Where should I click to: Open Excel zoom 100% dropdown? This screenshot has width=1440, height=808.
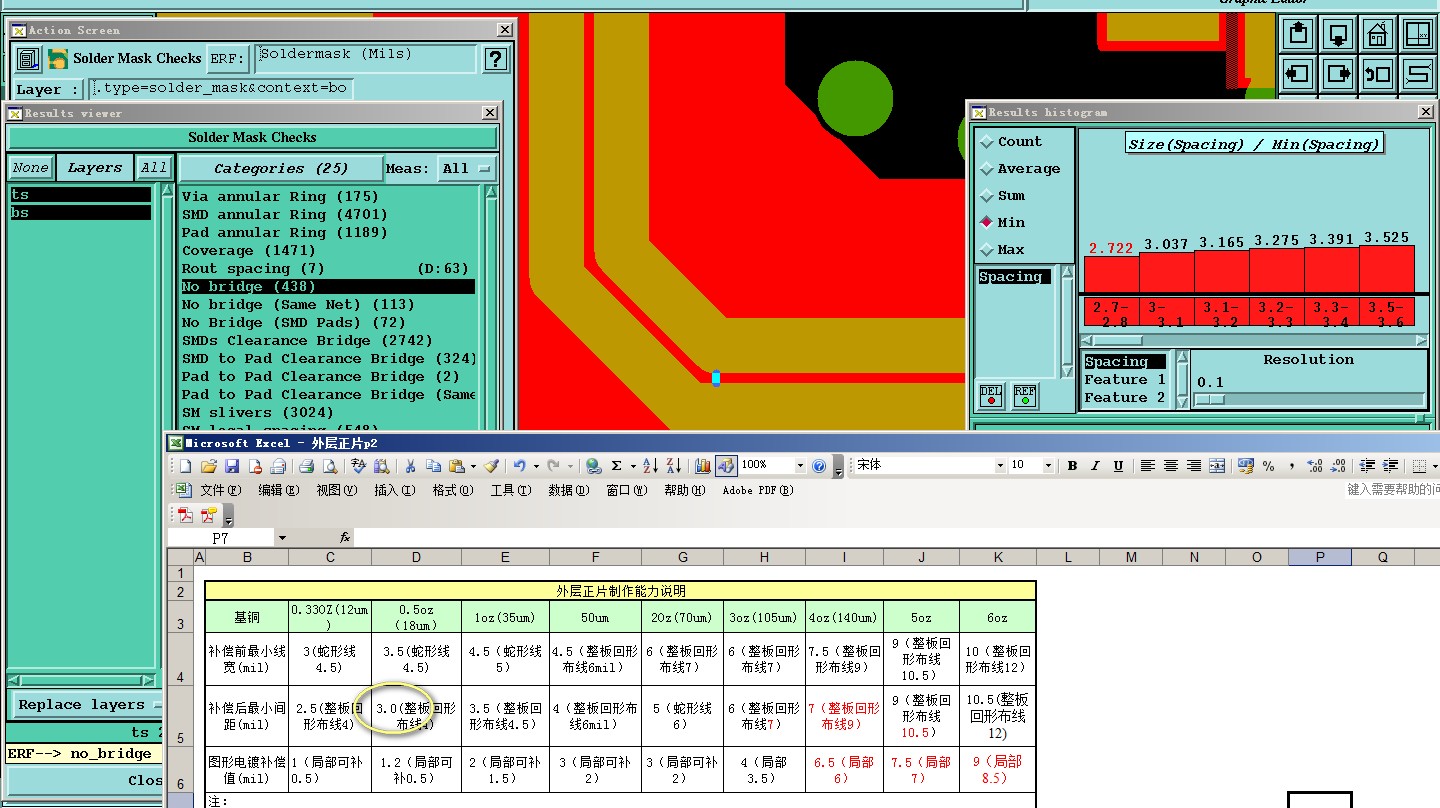pos(799,466)
